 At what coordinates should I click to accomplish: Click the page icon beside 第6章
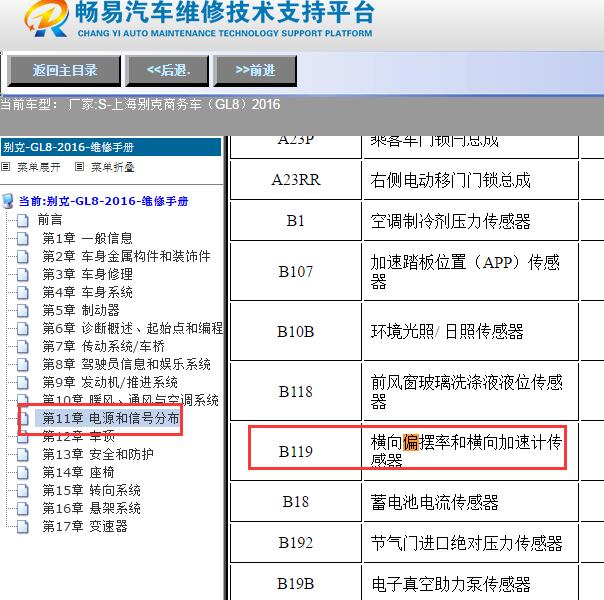click(23, 328)
